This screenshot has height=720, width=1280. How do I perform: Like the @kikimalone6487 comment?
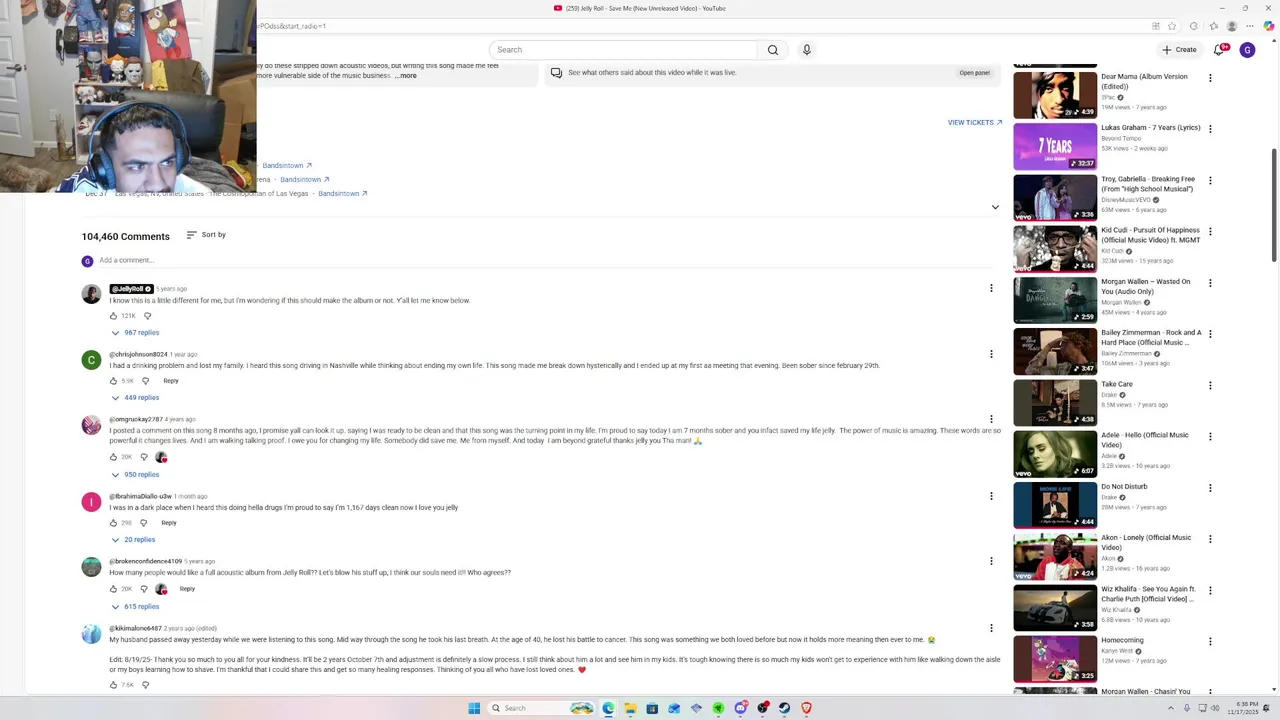[113, 685]
